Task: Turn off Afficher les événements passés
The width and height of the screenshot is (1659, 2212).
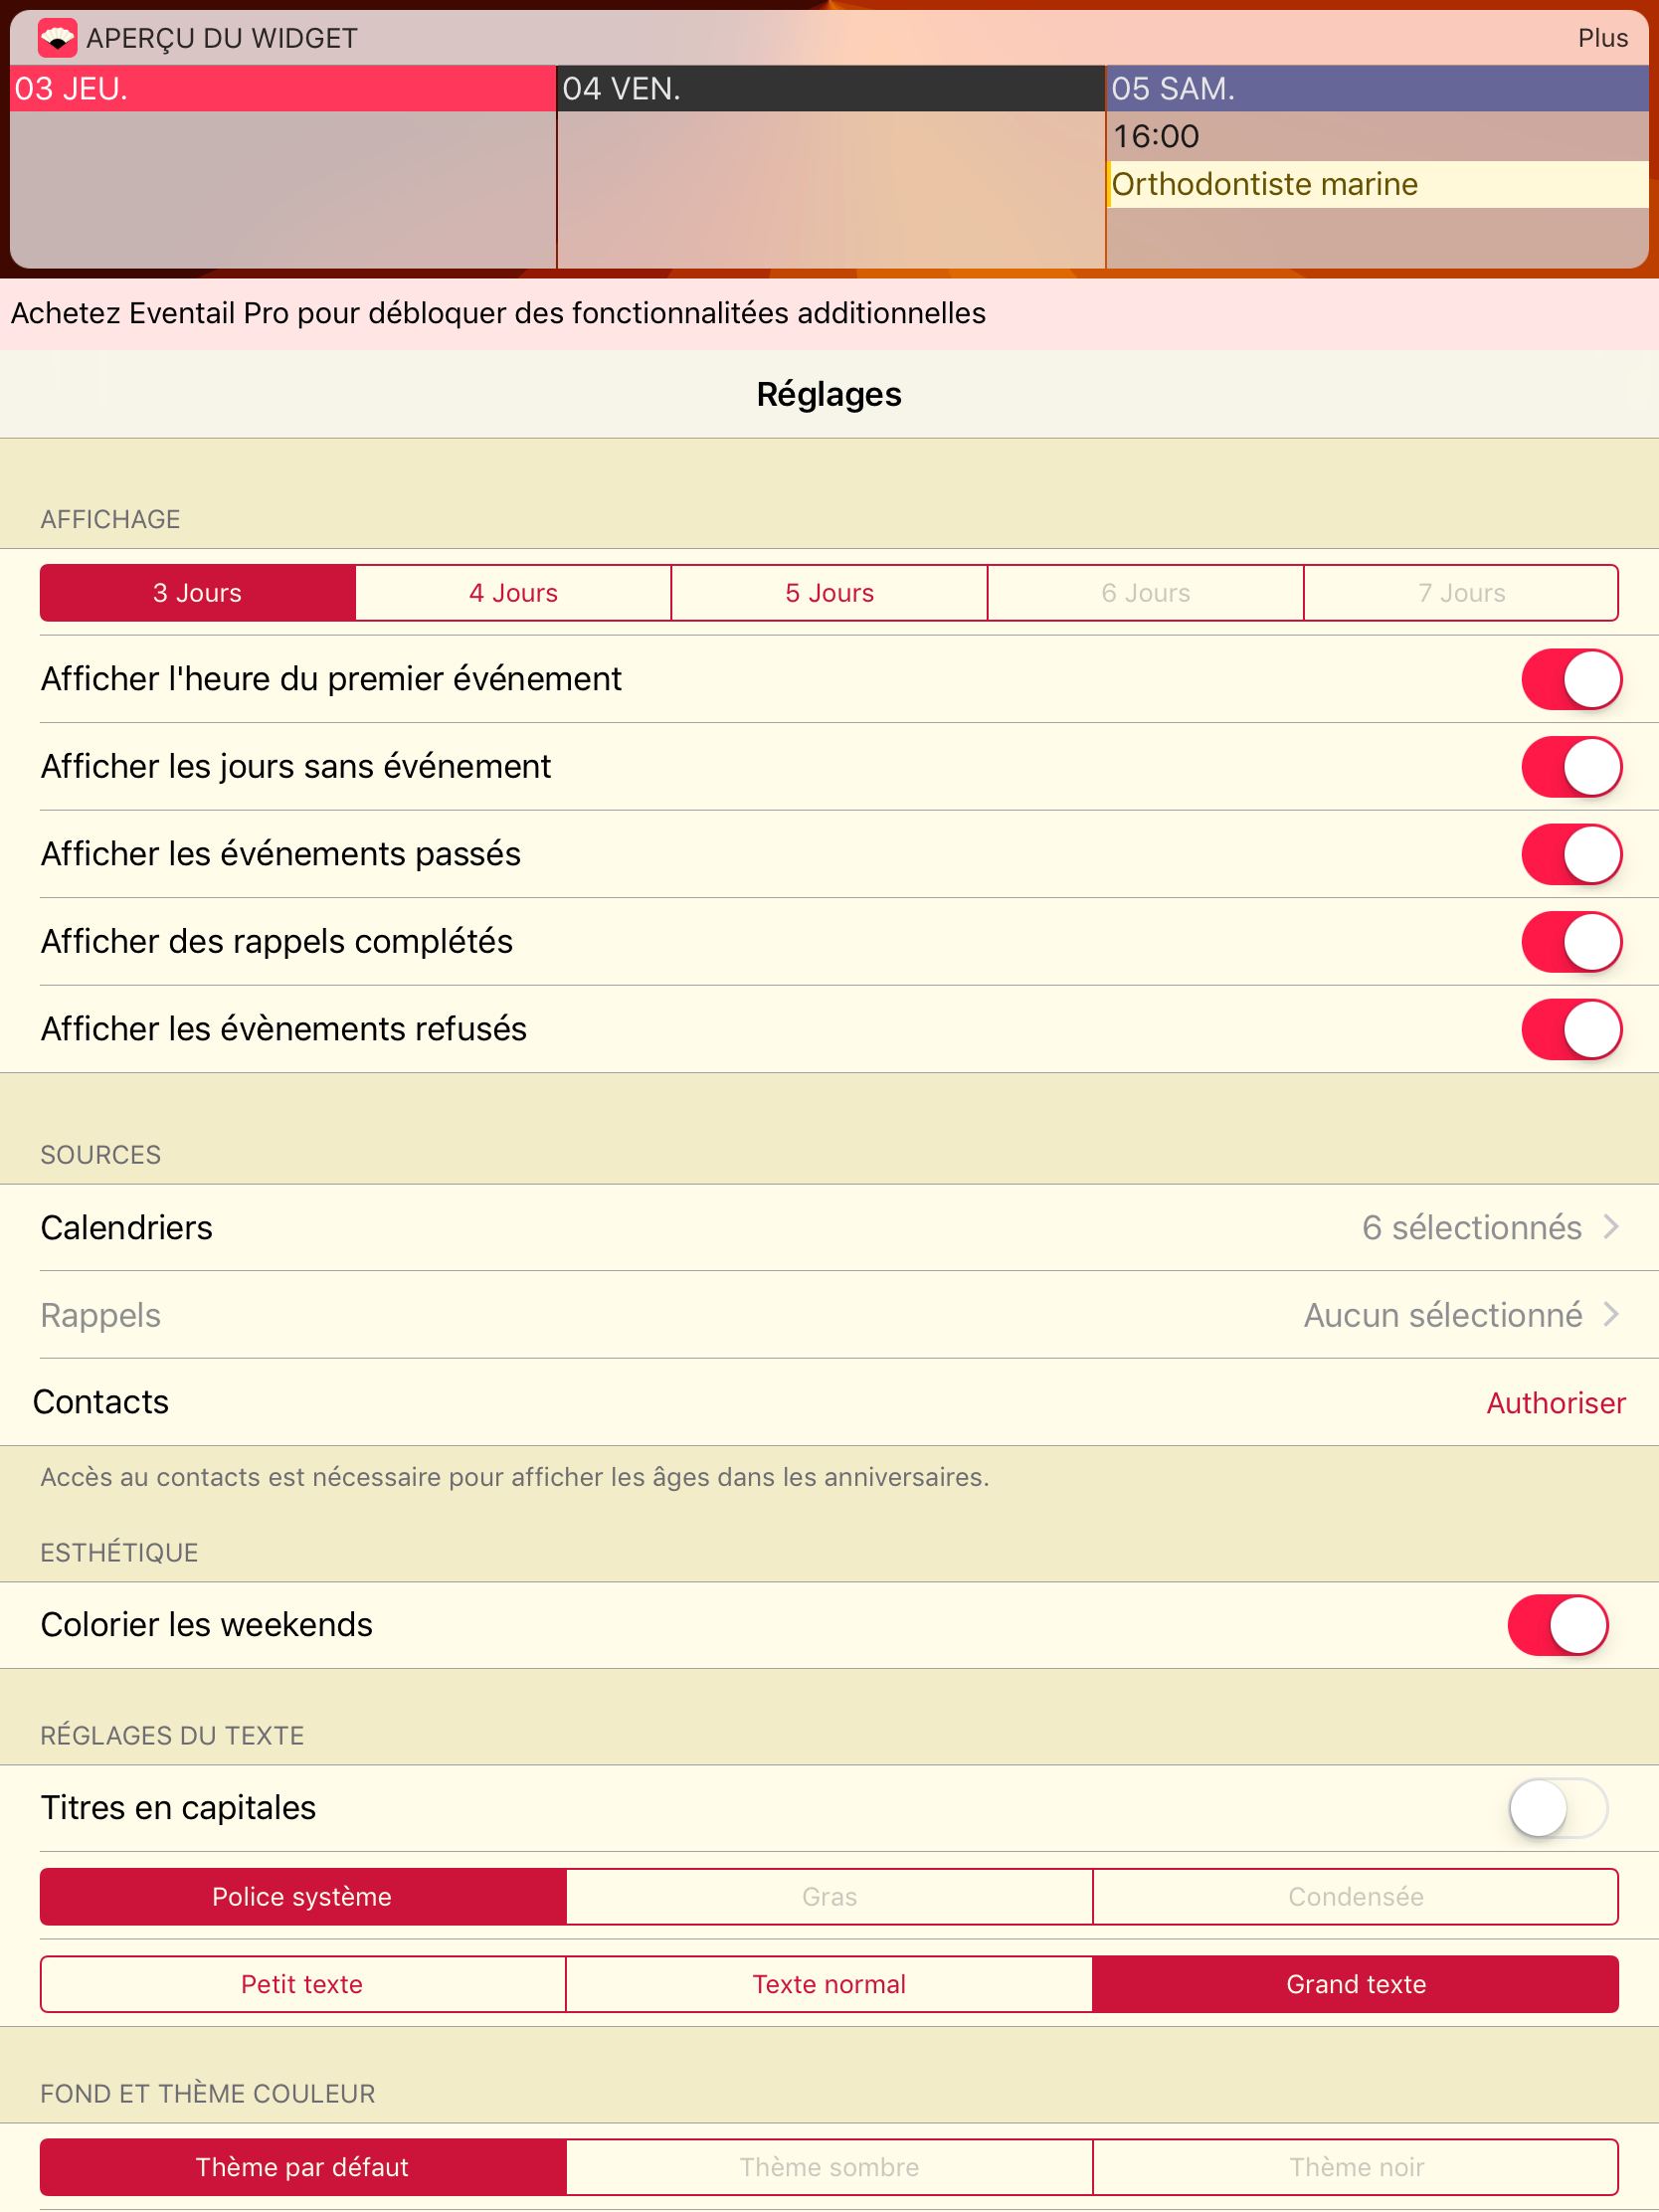Action: (1570, 854)
